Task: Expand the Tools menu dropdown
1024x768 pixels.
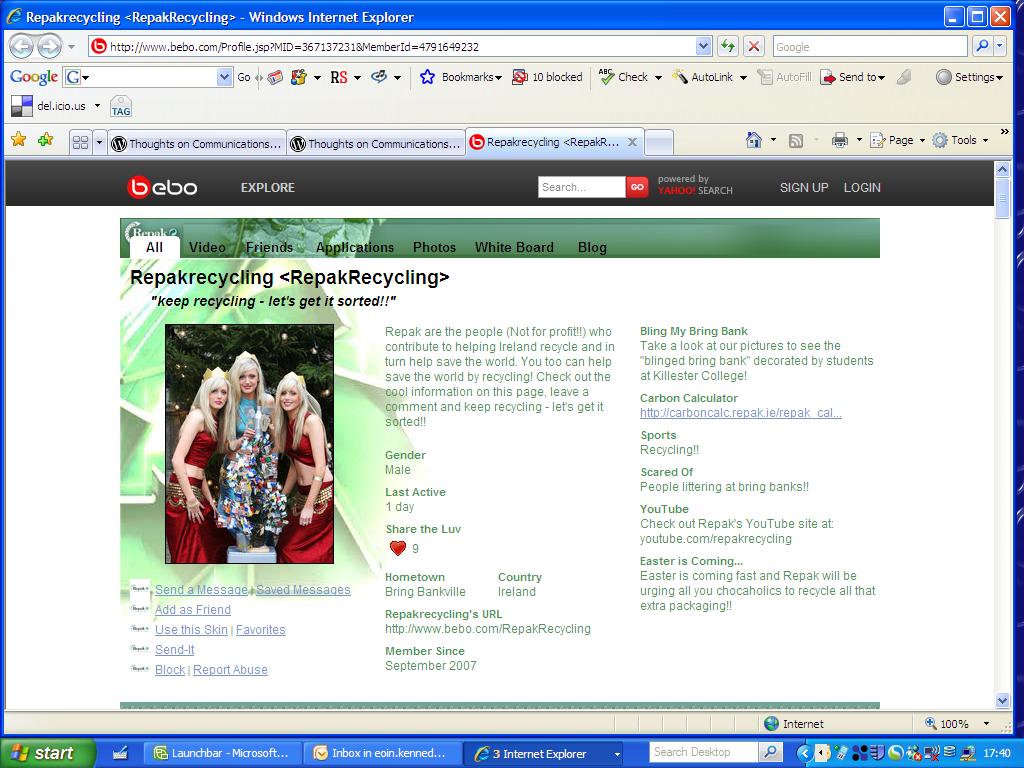Action: 985,140
